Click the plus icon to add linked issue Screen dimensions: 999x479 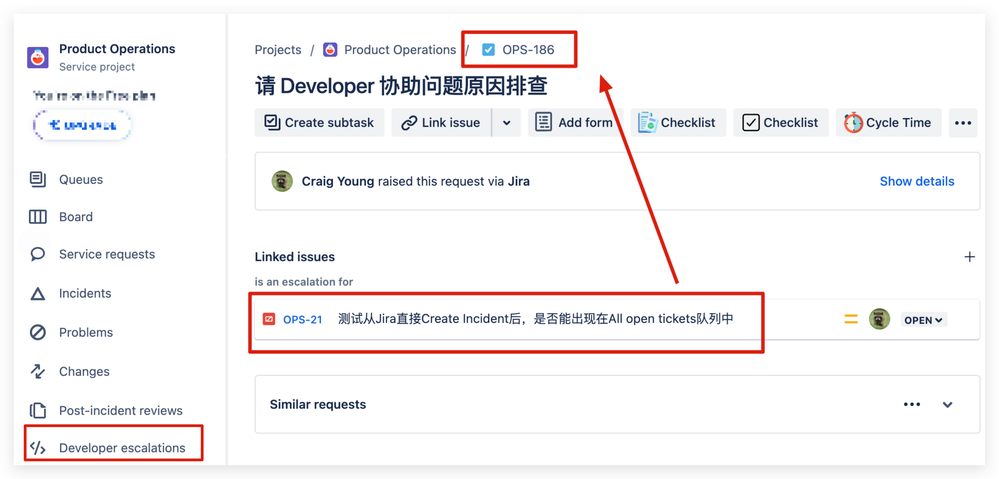pyautogui.click(x=970, y=257)
